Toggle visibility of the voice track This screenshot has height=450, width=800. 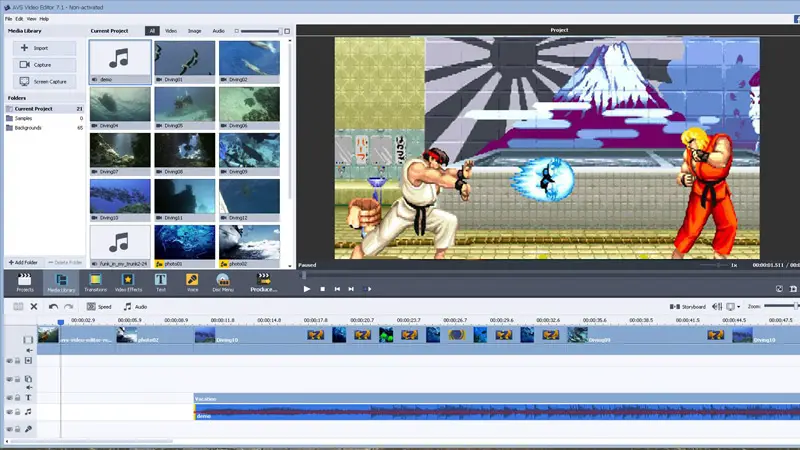[x=9, y=429]
